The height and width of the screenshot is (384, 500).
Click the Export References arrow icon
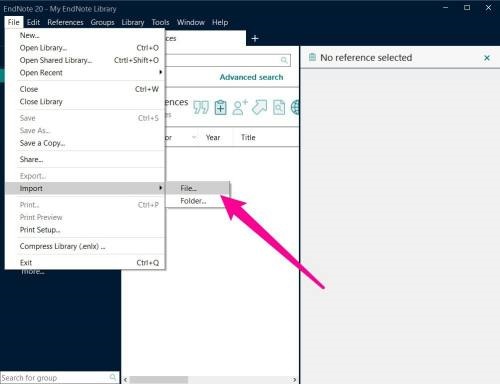tap(259, 107)
